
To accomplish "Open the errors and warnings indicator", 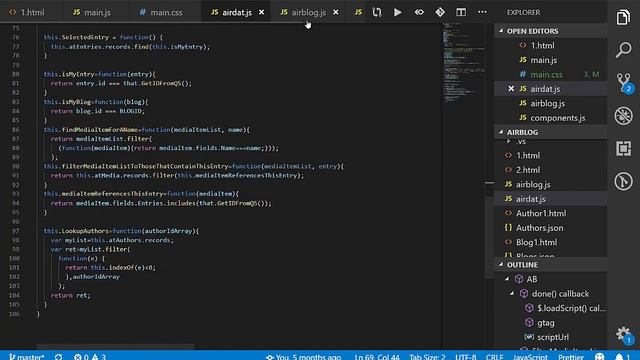I will pyautogui.click(x=90, y=357).
